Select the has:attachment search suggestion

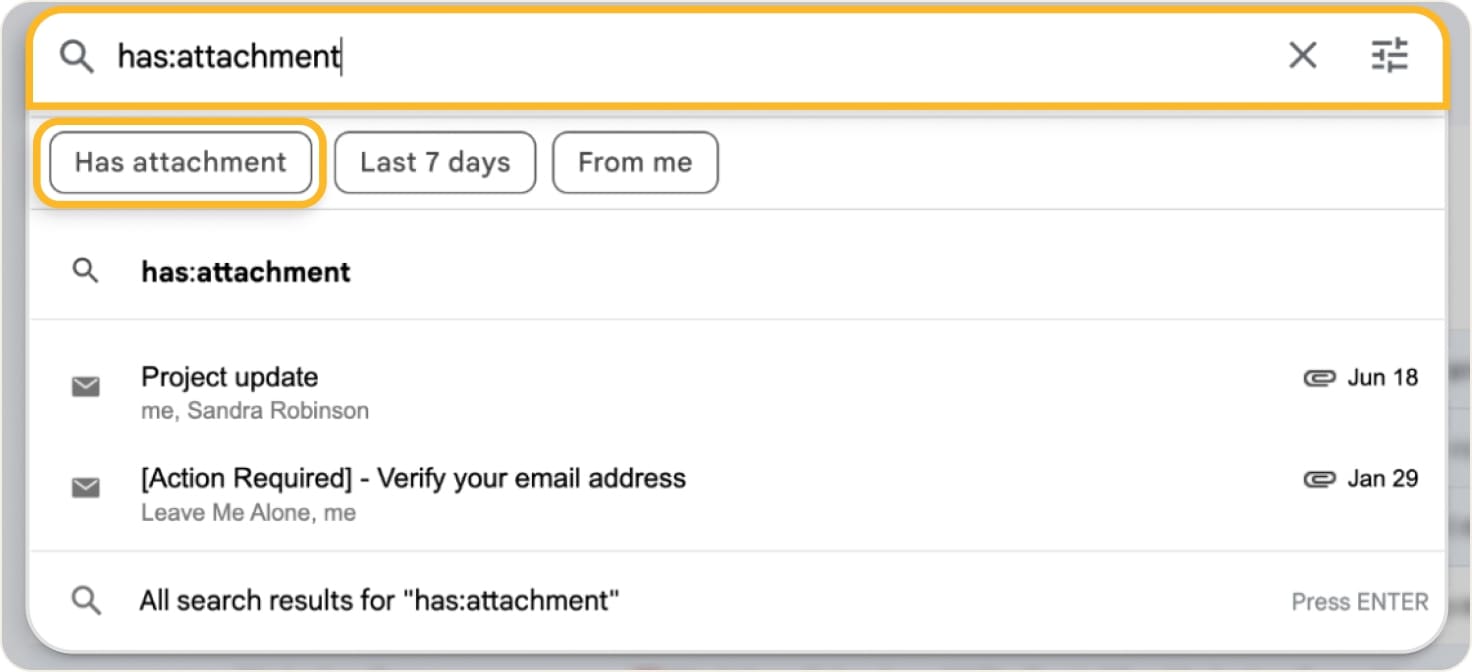point(245,271)
